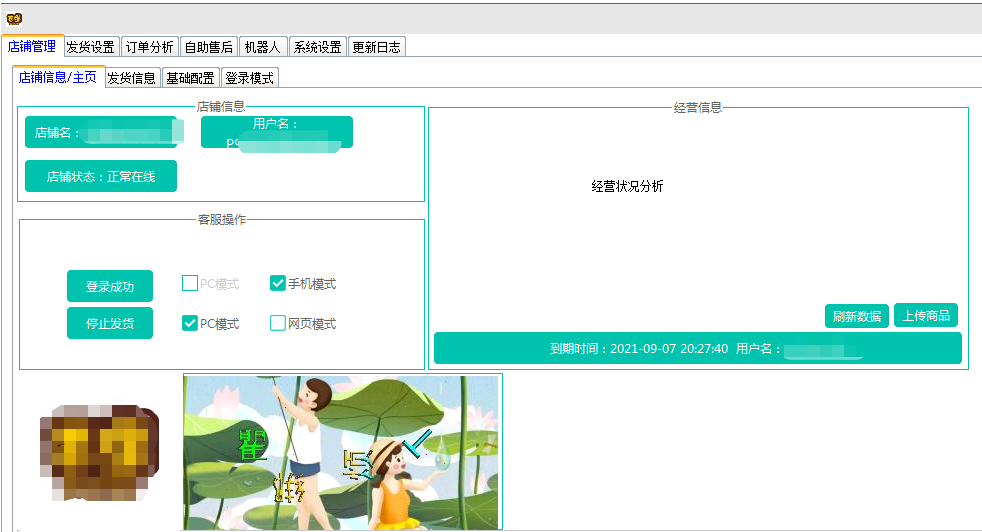Open the 订单分析 tab
This screenshot has height=532, width=982.
coord(150,47)
